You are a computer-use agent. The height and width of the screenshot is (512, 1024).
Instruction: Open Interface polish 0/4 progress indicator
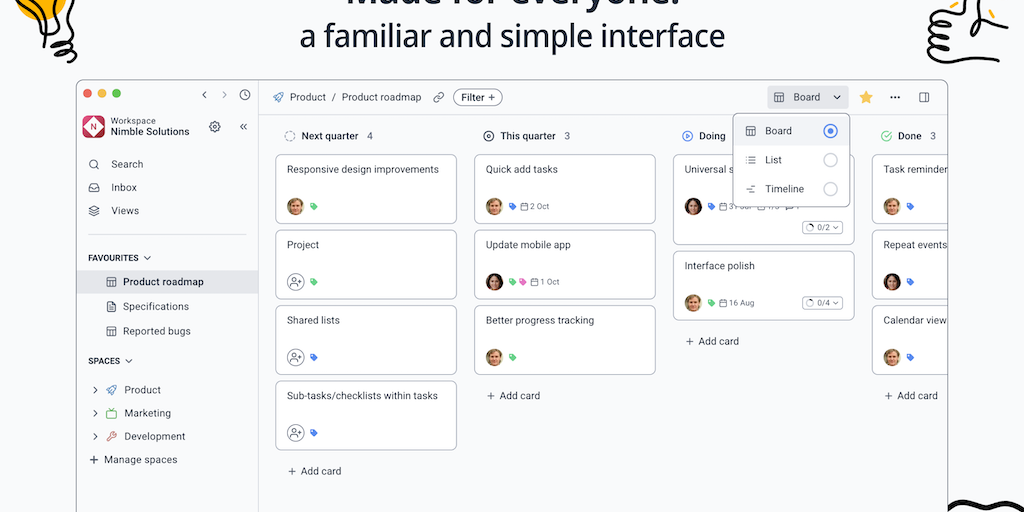click(822, 303)
